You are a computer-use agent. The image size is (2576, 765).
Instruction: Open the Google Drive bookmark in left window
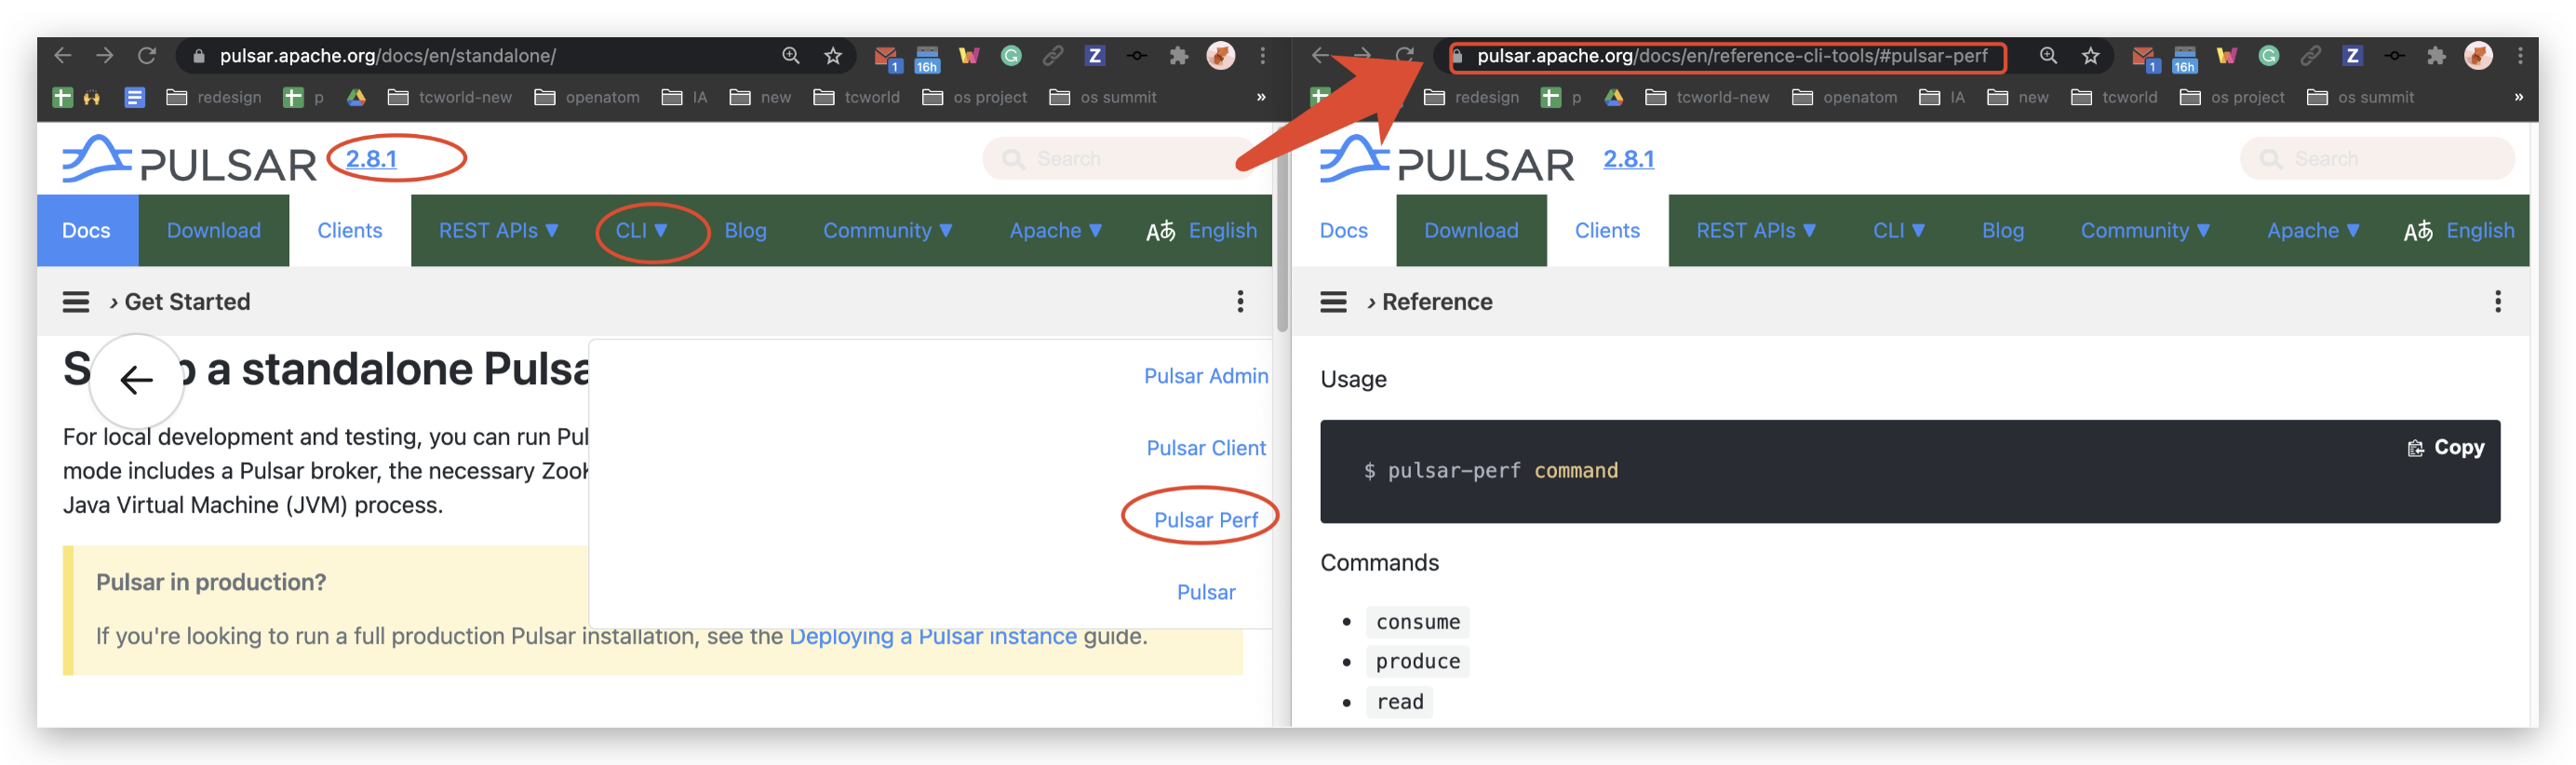(356, 97)
